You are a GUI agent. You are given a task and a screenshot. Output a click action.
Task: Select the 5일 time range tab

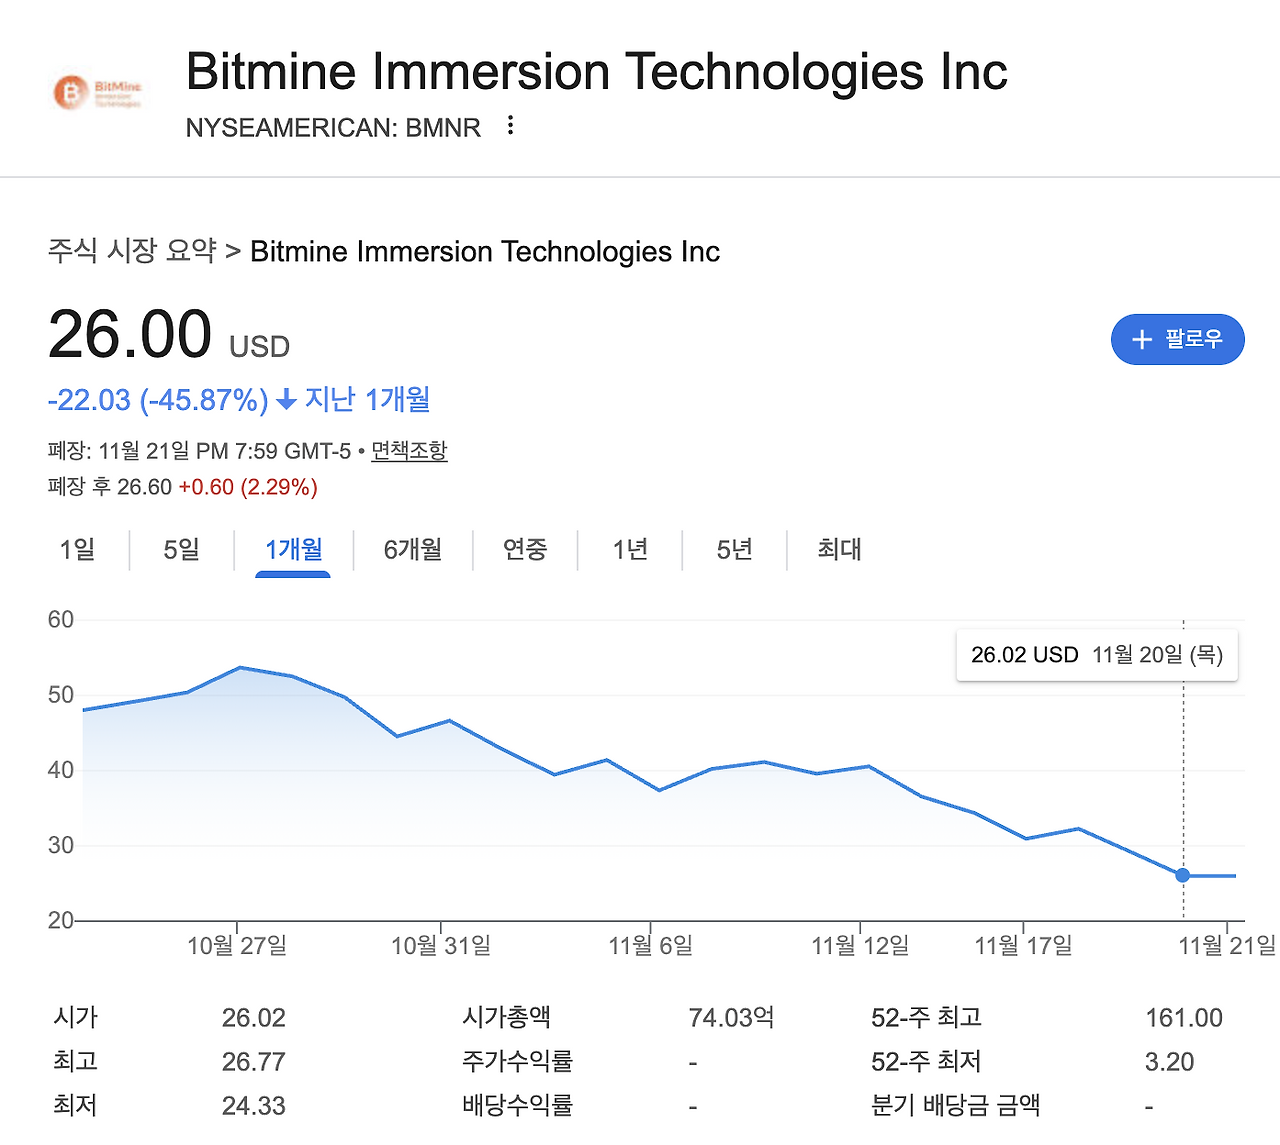(x=181, y=550)
